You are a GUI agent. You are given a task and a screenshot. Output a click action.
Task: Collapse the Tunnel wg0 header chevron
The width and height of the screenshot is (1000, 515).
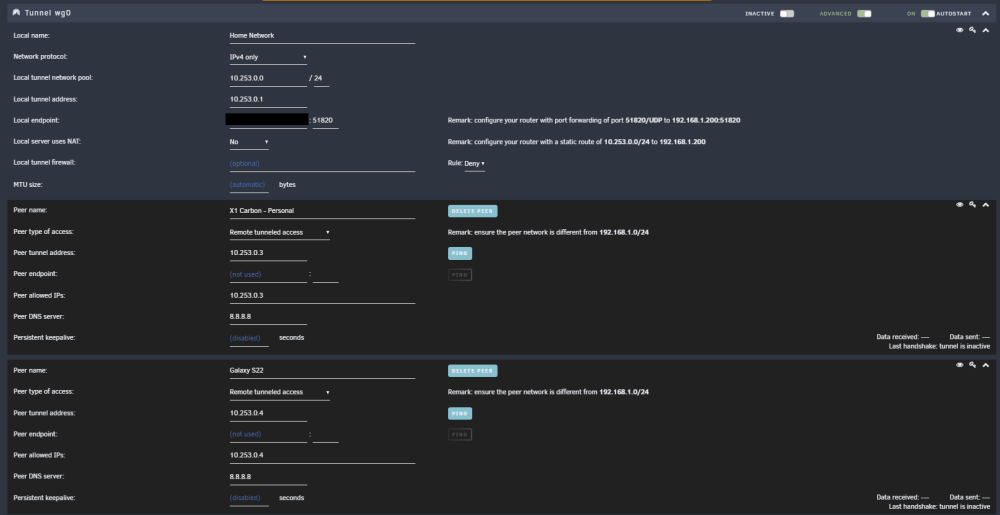click(985, 13)
